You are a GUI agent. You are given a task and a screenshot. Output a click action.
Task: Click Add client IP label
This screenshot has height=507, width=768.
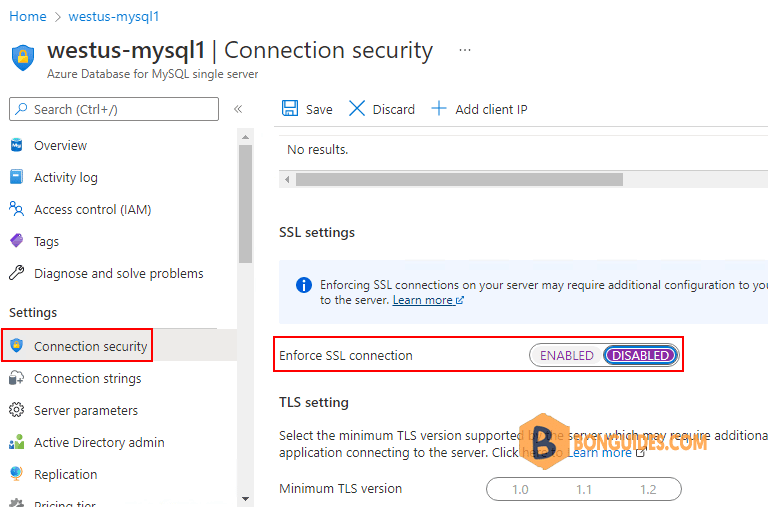pos(491,109)
